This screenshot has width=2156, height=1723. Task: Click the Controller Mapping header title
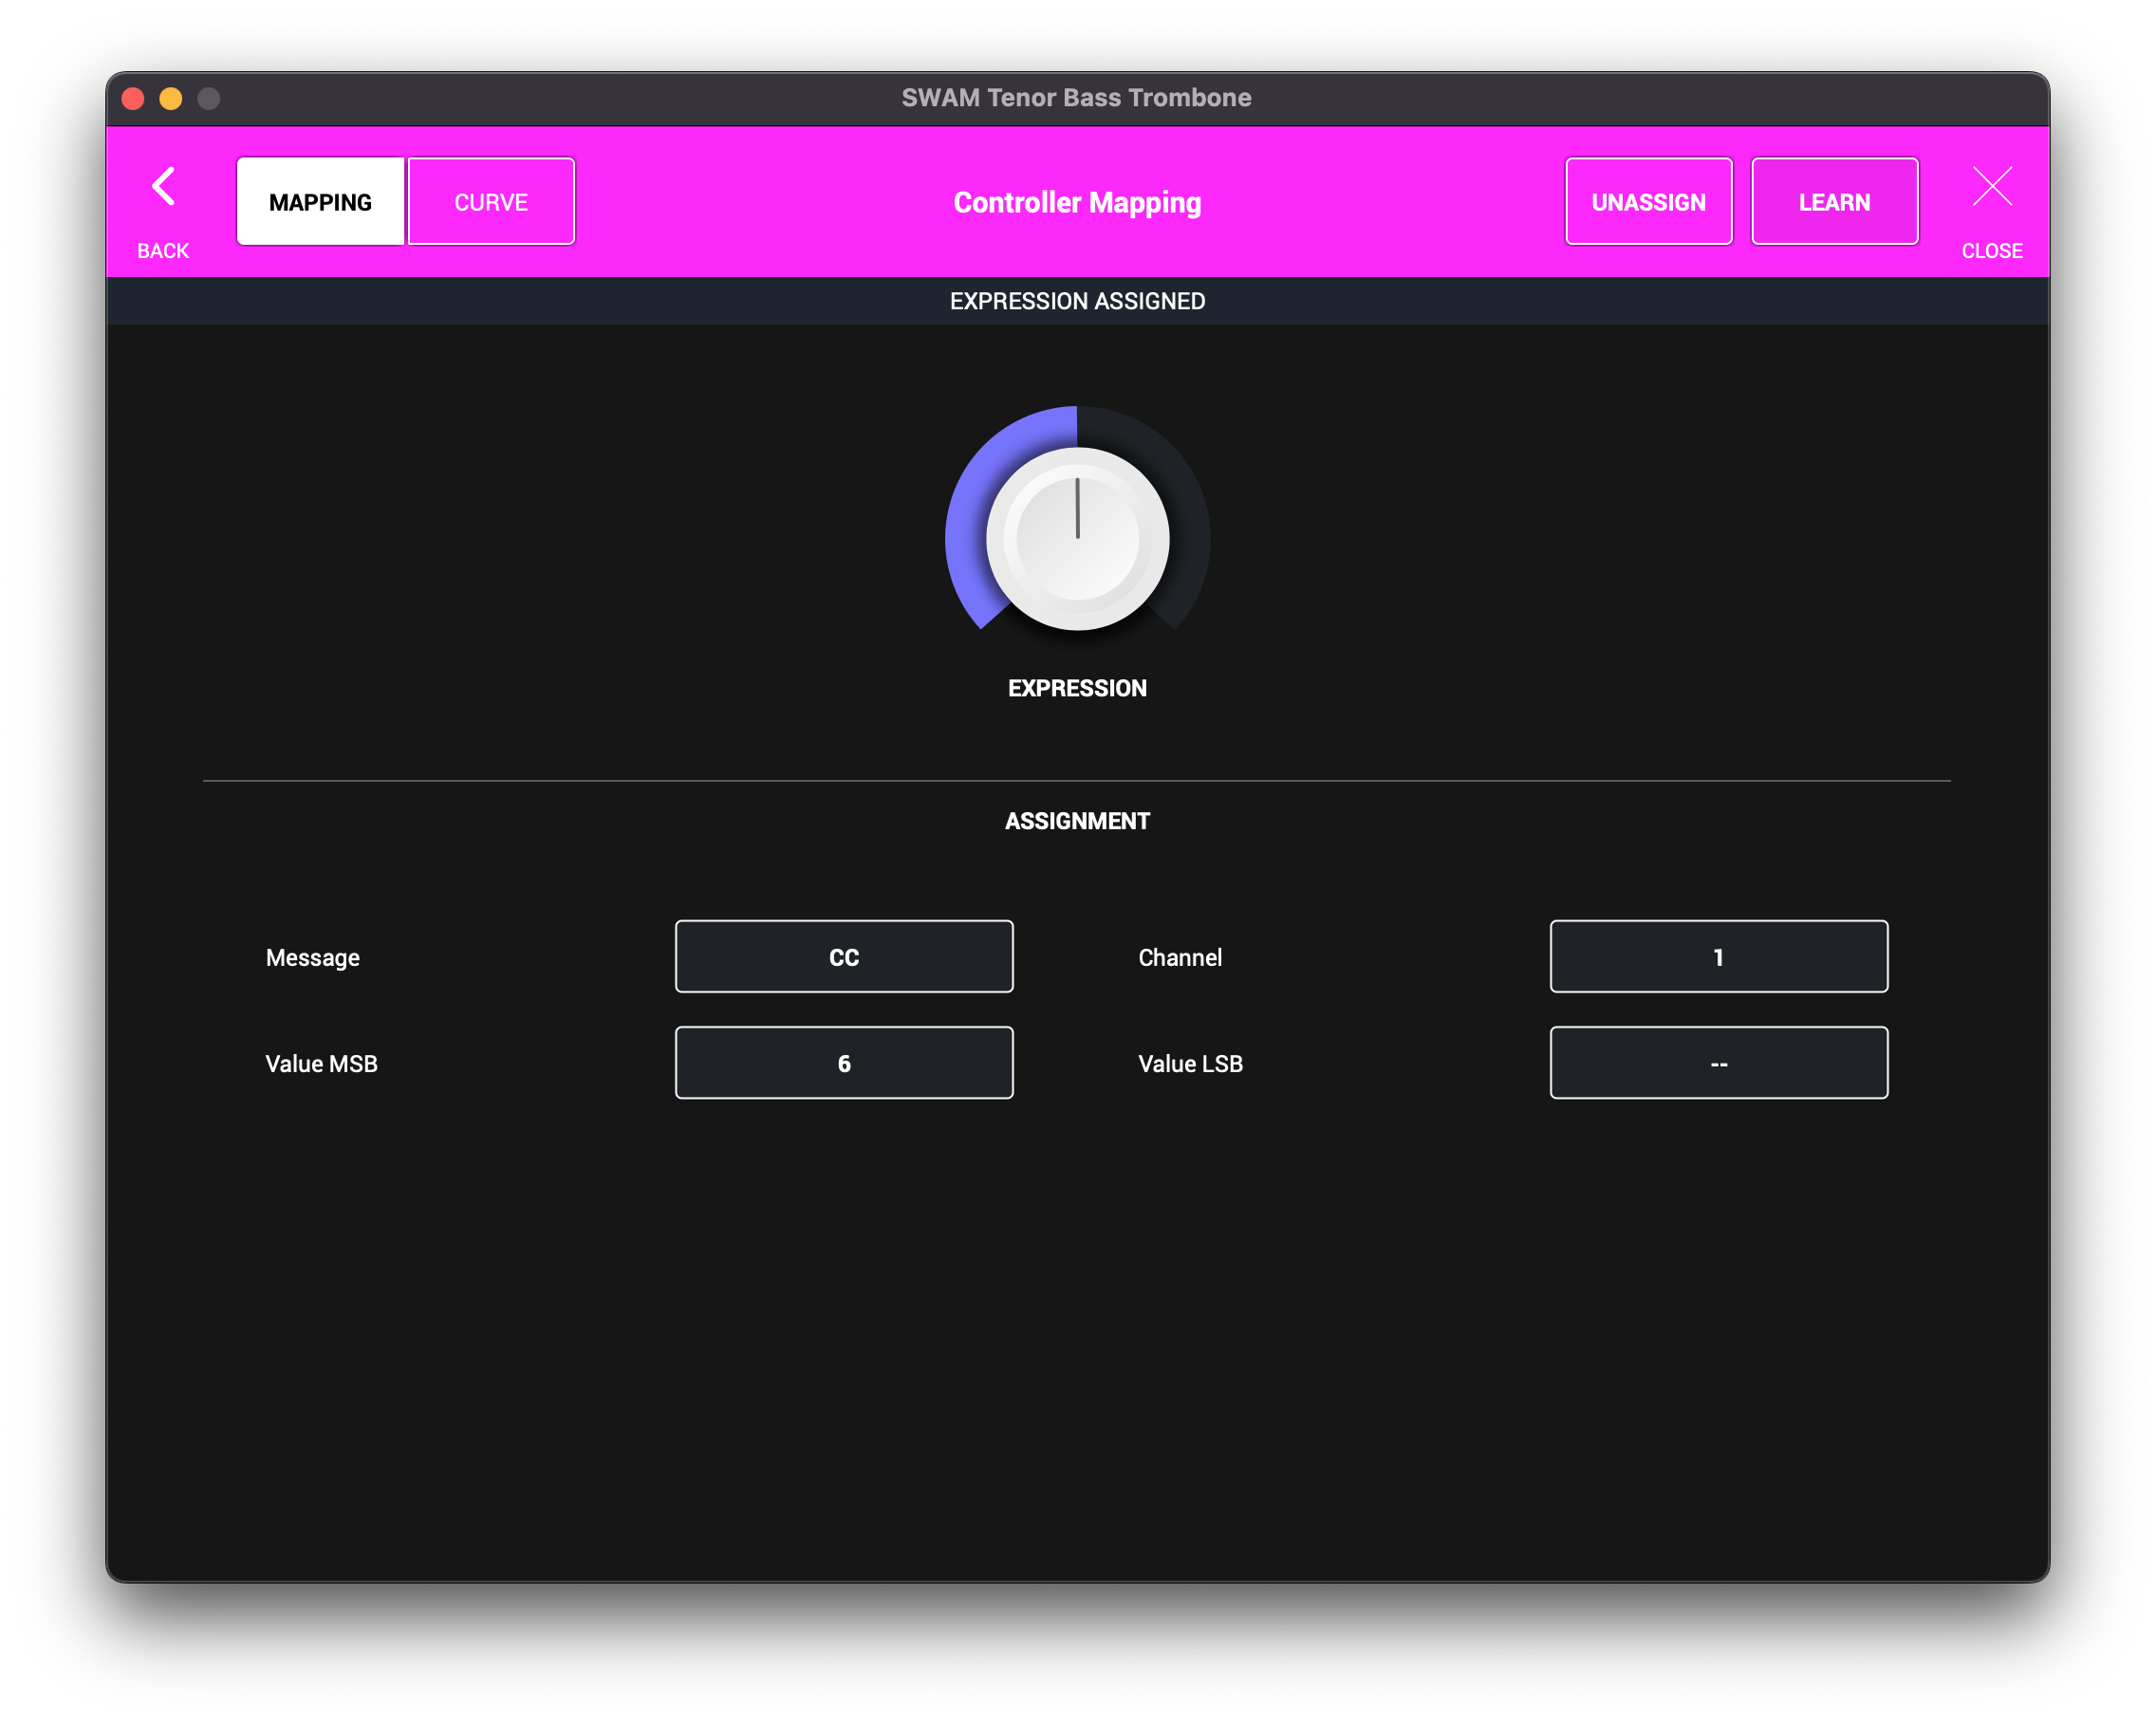tap(1077, 202)
